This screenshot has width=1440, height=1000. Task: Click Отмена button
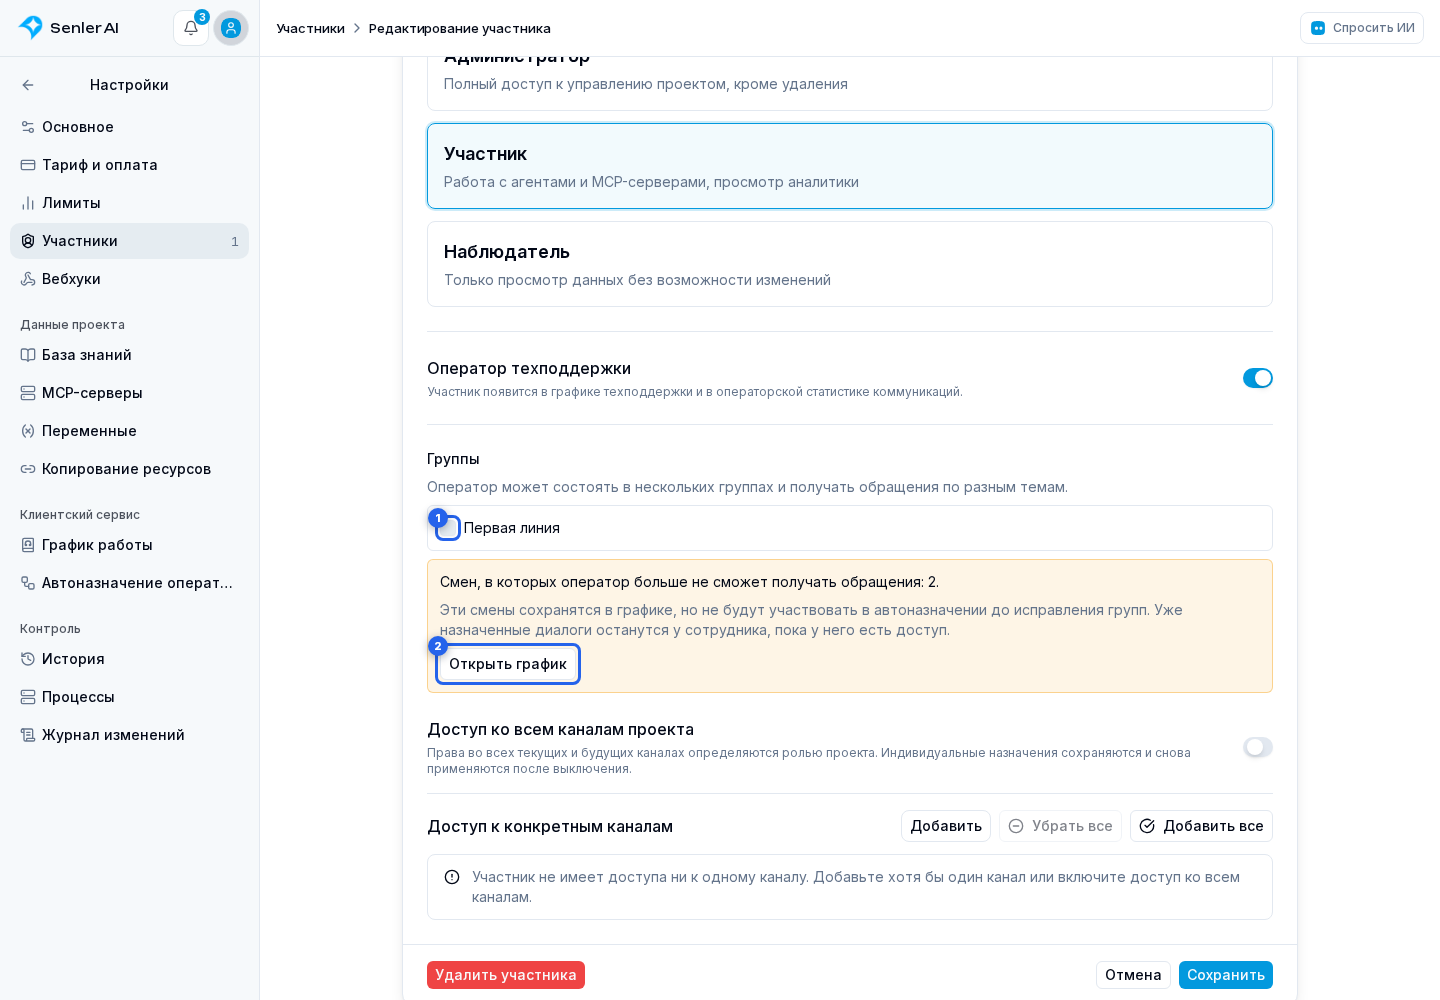tap(1133, 975)
